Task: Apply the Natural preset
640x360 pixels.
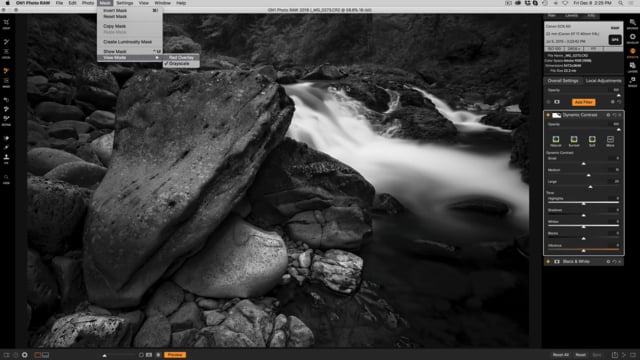Action: [556, 141]
